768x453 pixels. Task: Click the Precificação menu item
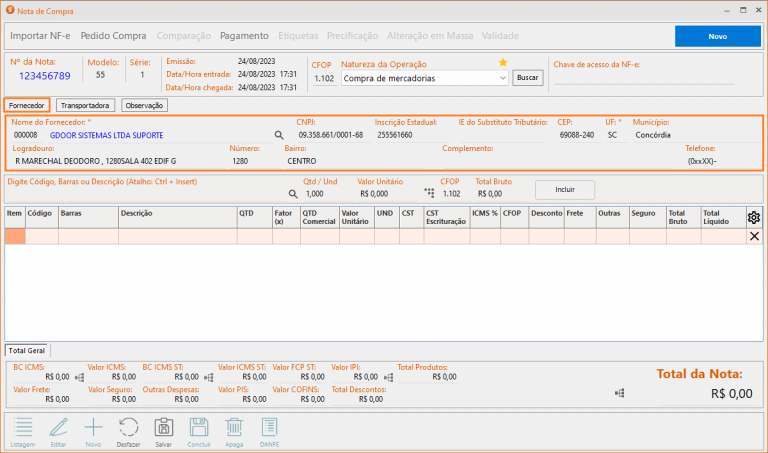pos(352,36)
